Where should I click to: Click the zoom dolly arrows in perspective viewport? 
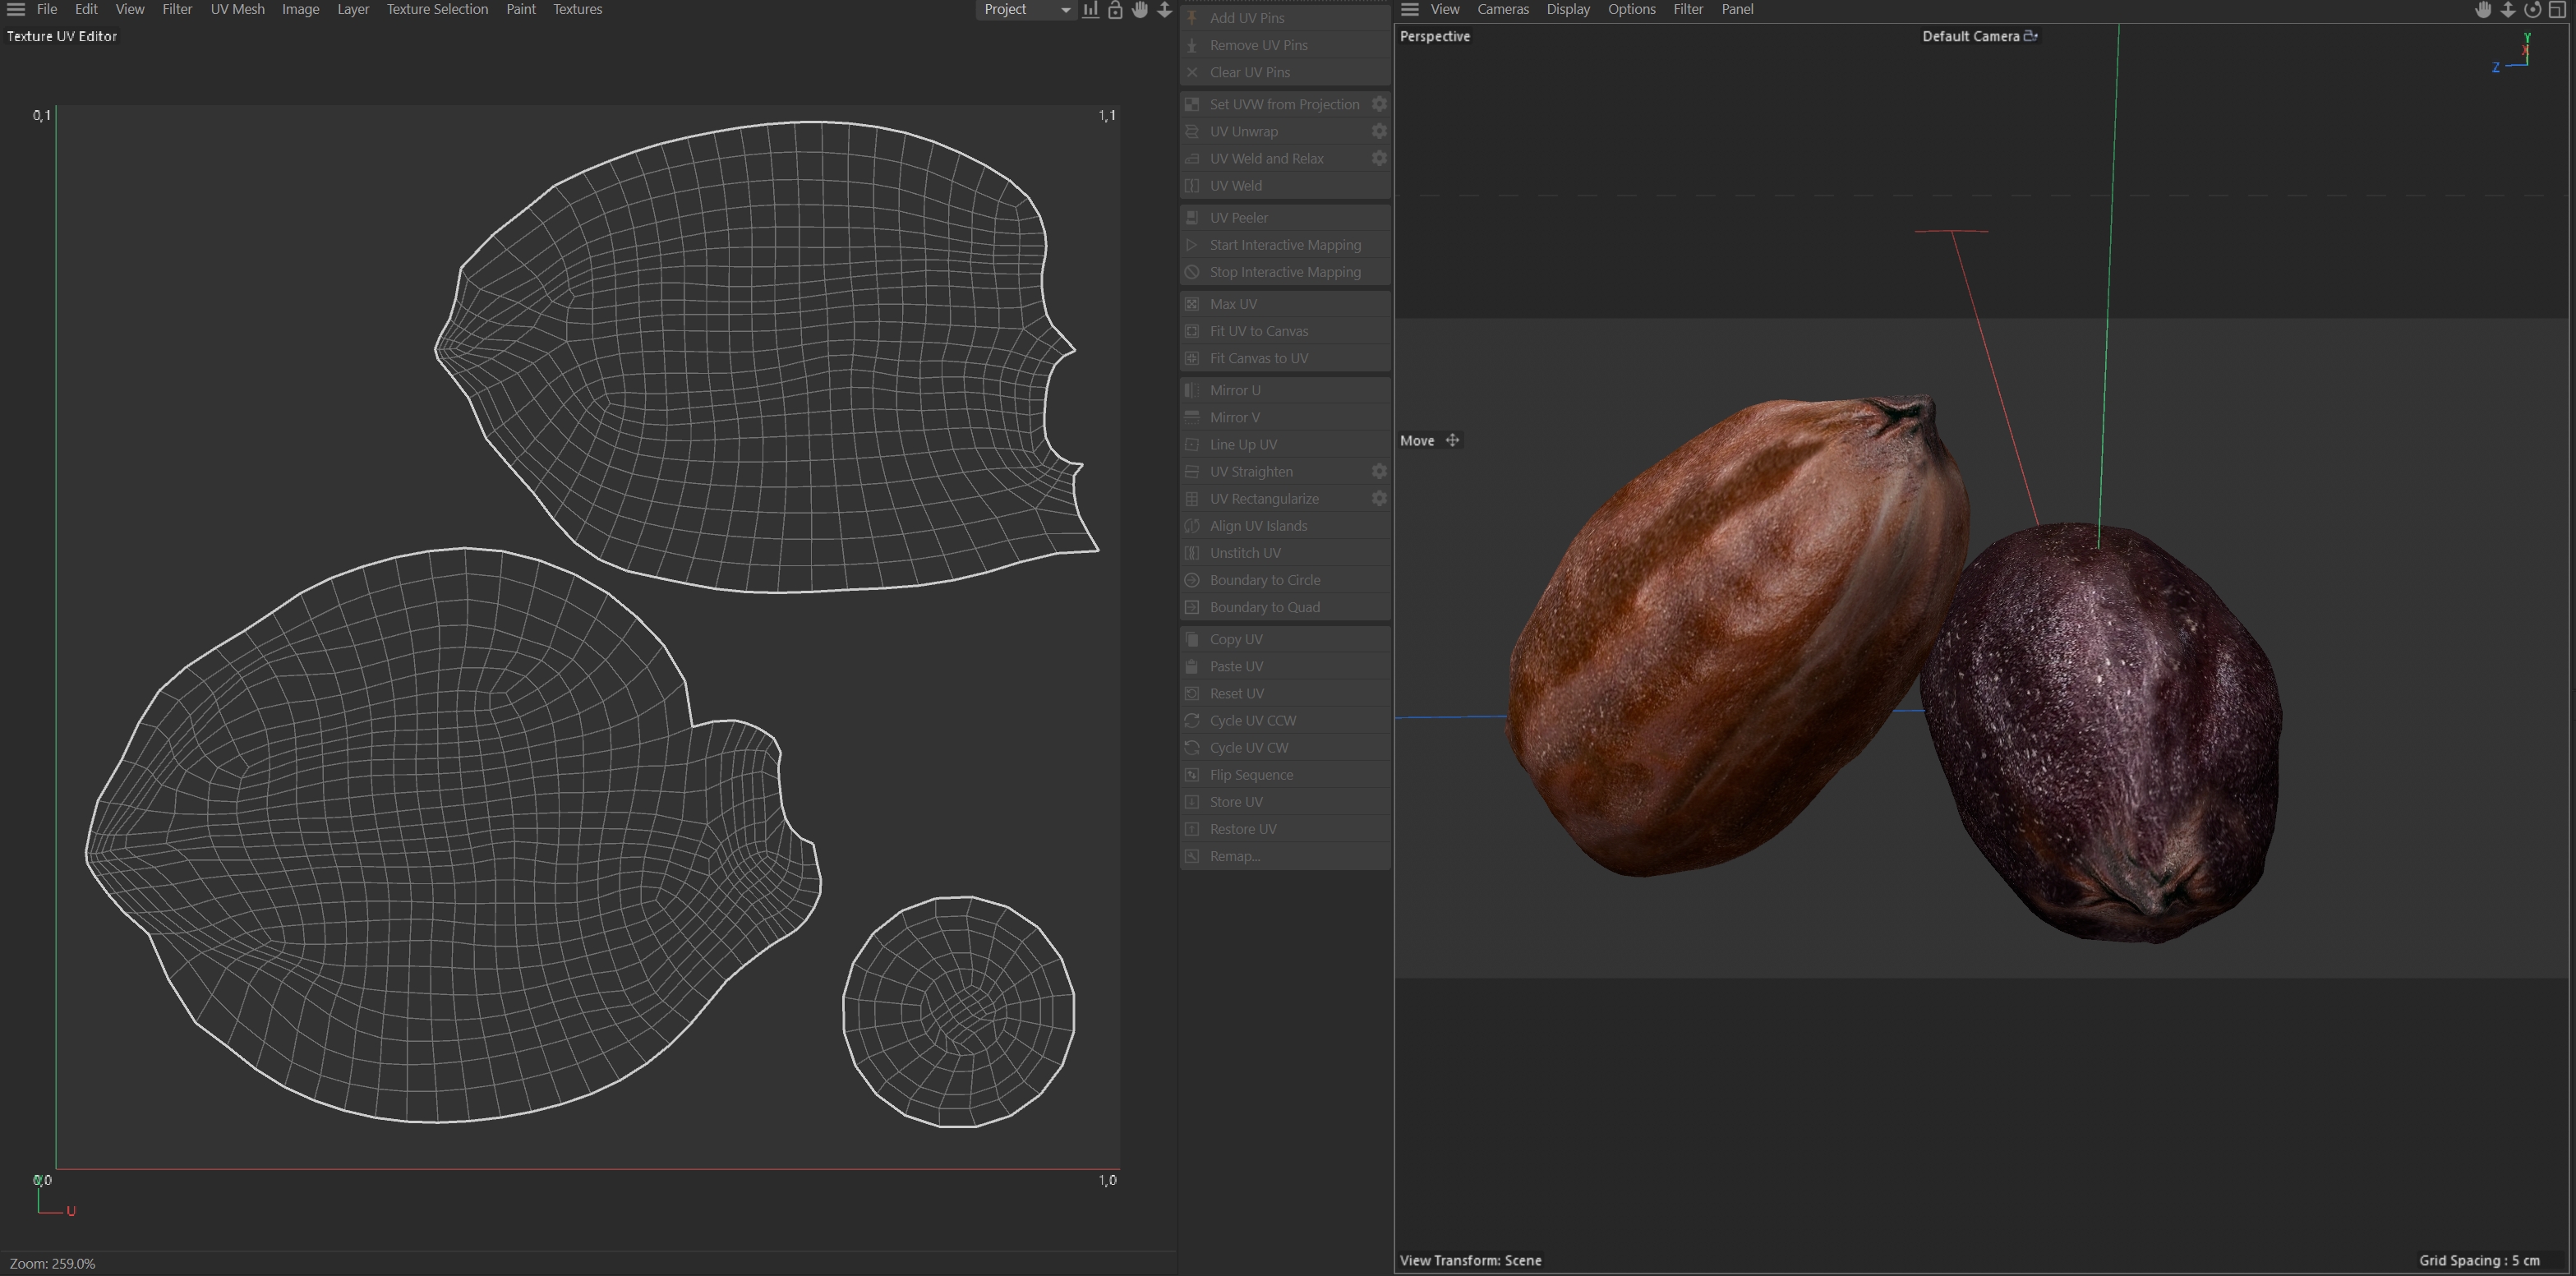click(x=2508, y=10)
